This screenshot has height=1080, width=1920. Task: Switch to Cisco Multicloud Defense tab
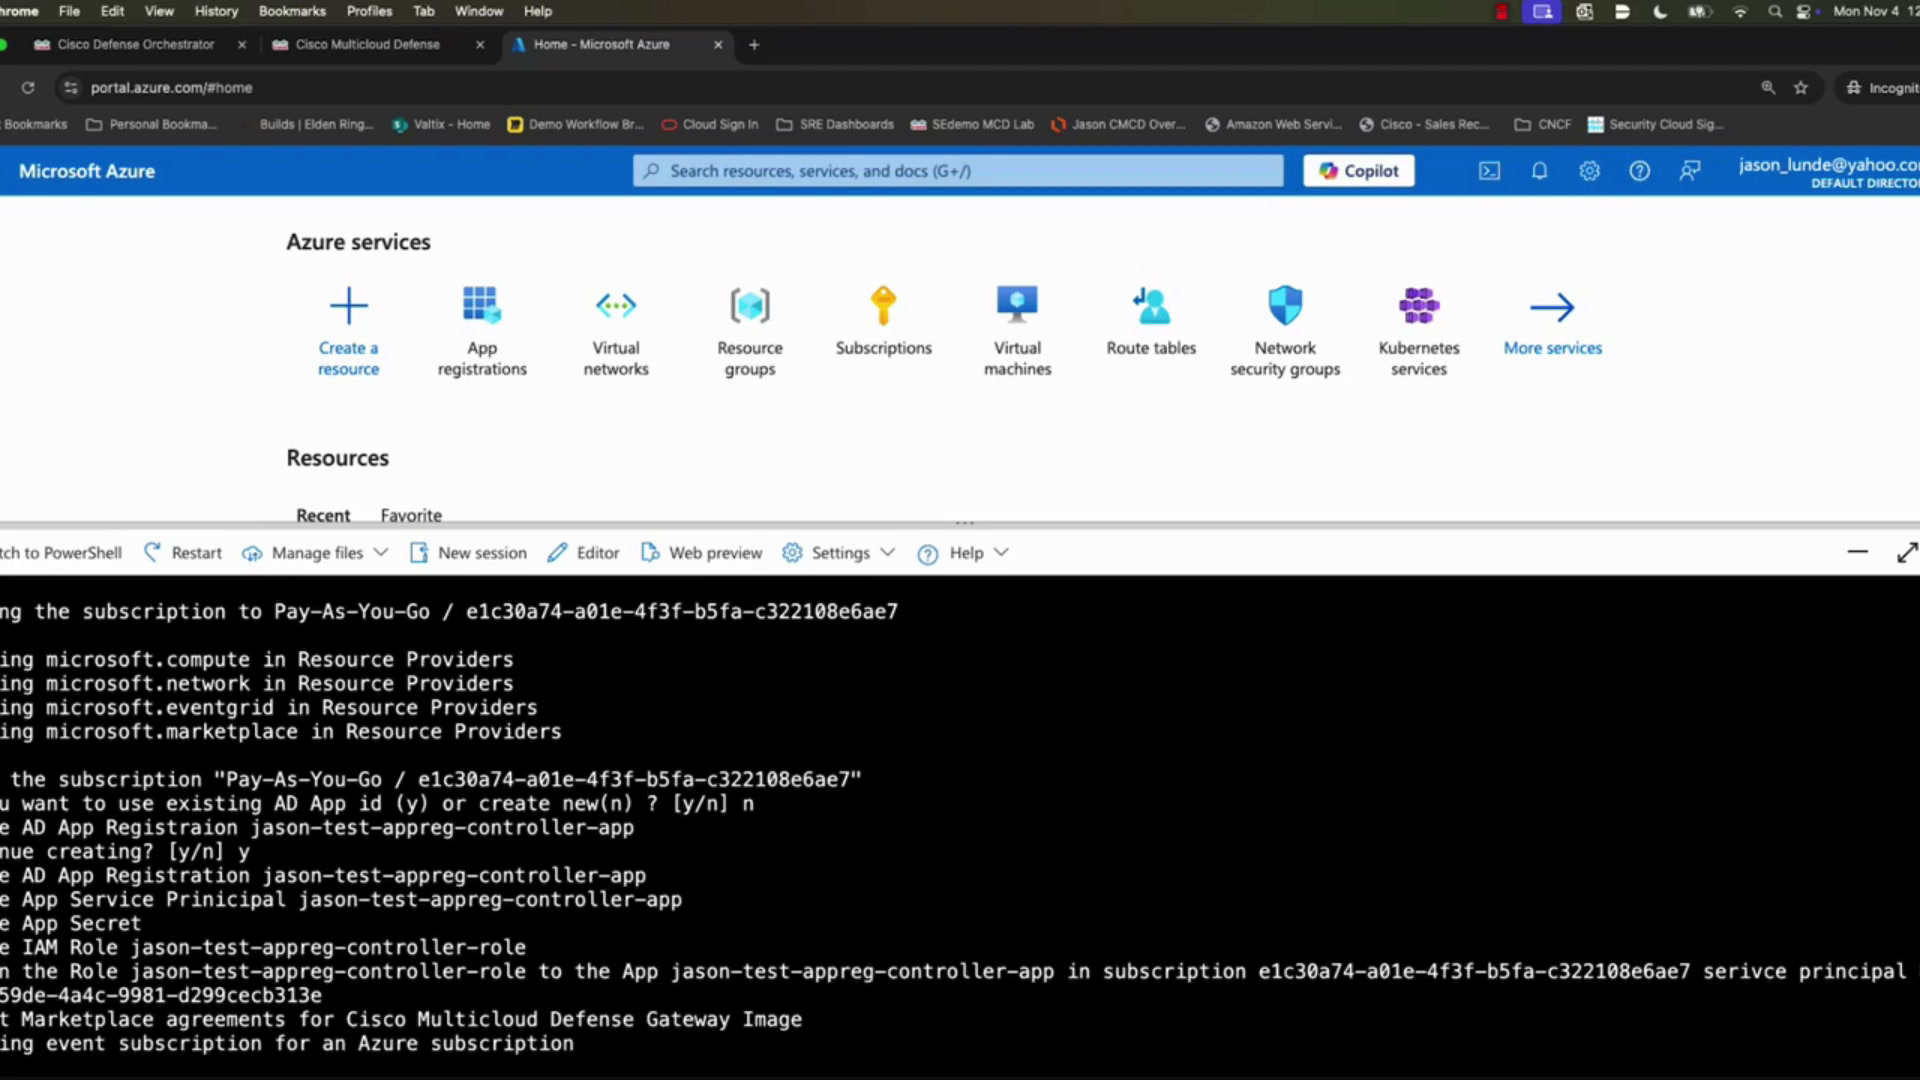pyautogui.click(x=366, y=44)
